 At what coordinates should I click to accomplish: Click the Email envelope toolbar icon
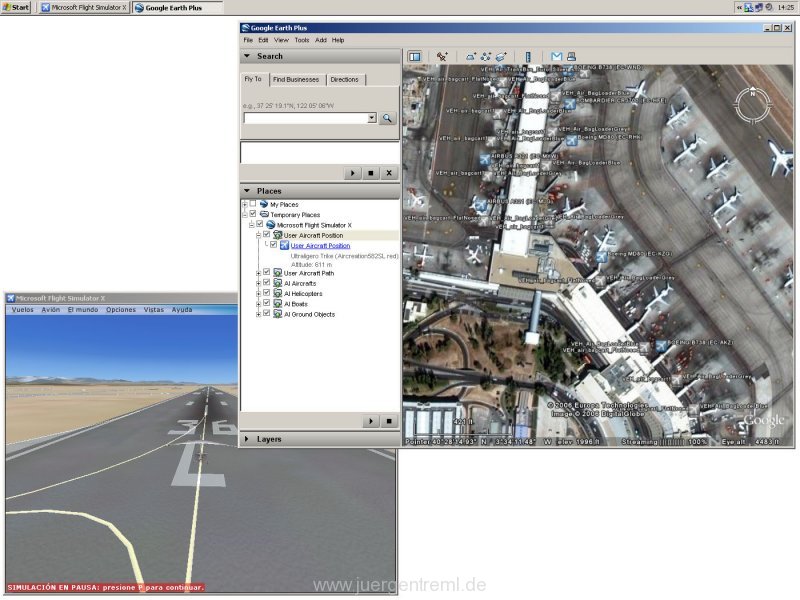click(x=556, y=57)
